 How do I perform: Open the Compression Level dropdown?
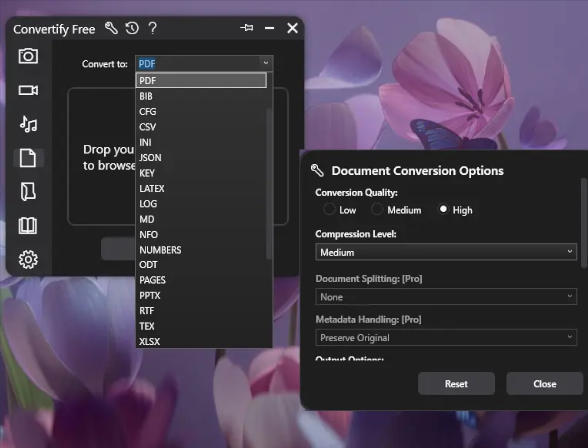446,252
